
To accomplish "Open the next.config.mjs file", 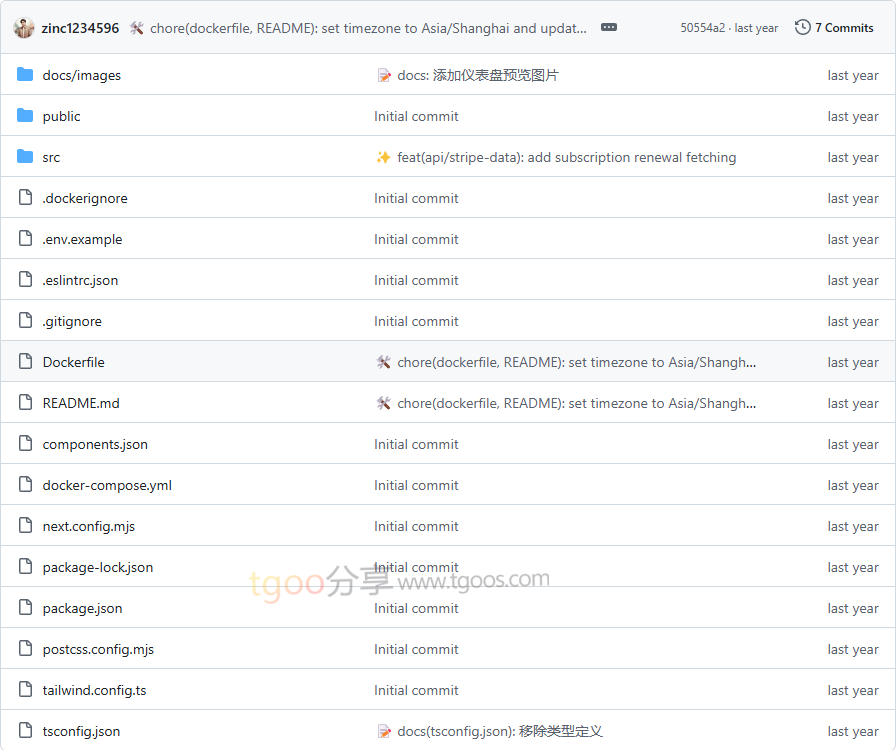I will (x=89, y=526).
